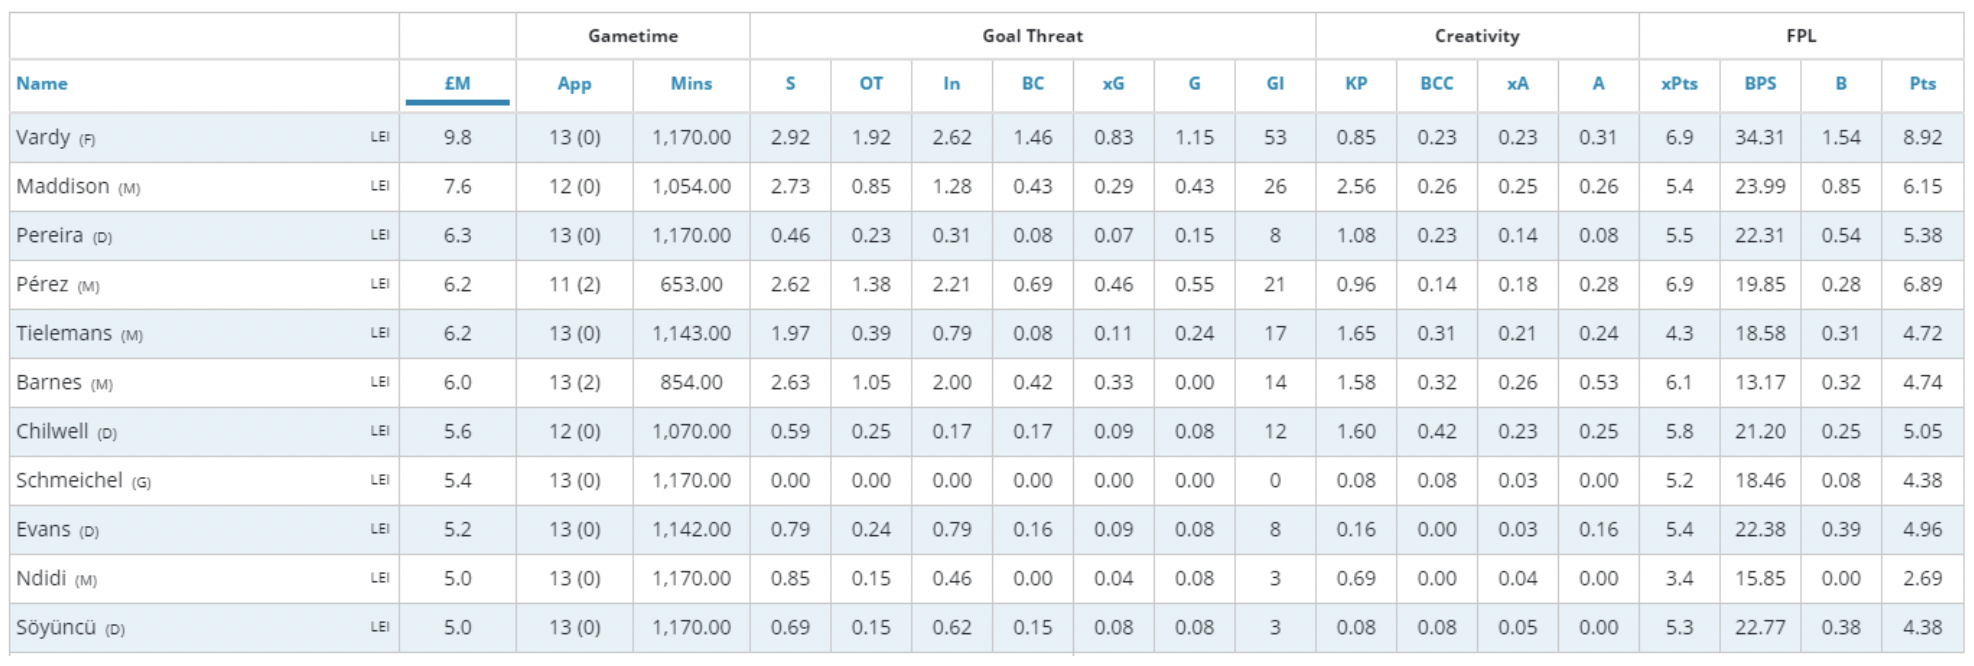Sort by KP column header

[1356, 84]
